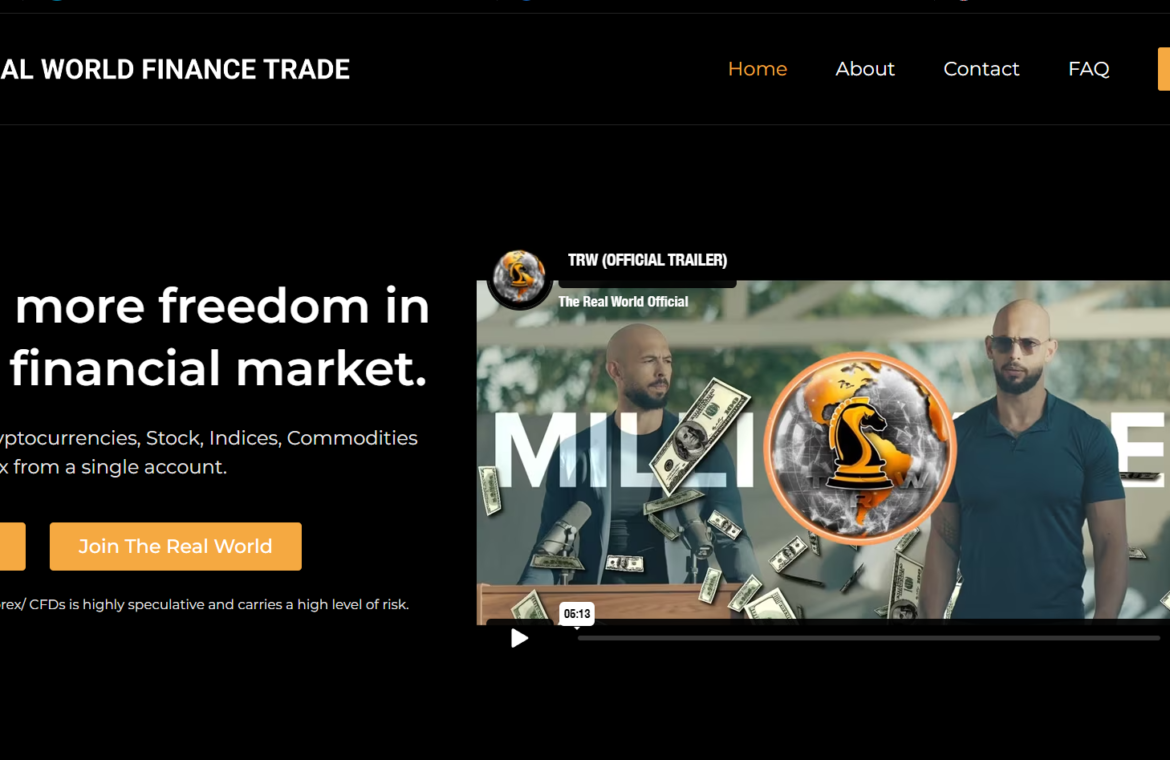Click the 06:13 duration label
This screenshot has width=1170, height=760.
click(x=577, y=614)
